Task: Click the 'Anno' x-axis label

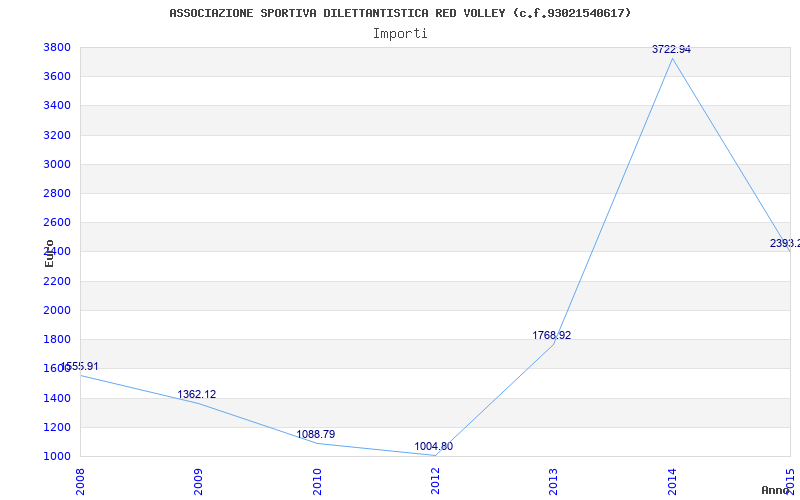Action: click(776, 490)
